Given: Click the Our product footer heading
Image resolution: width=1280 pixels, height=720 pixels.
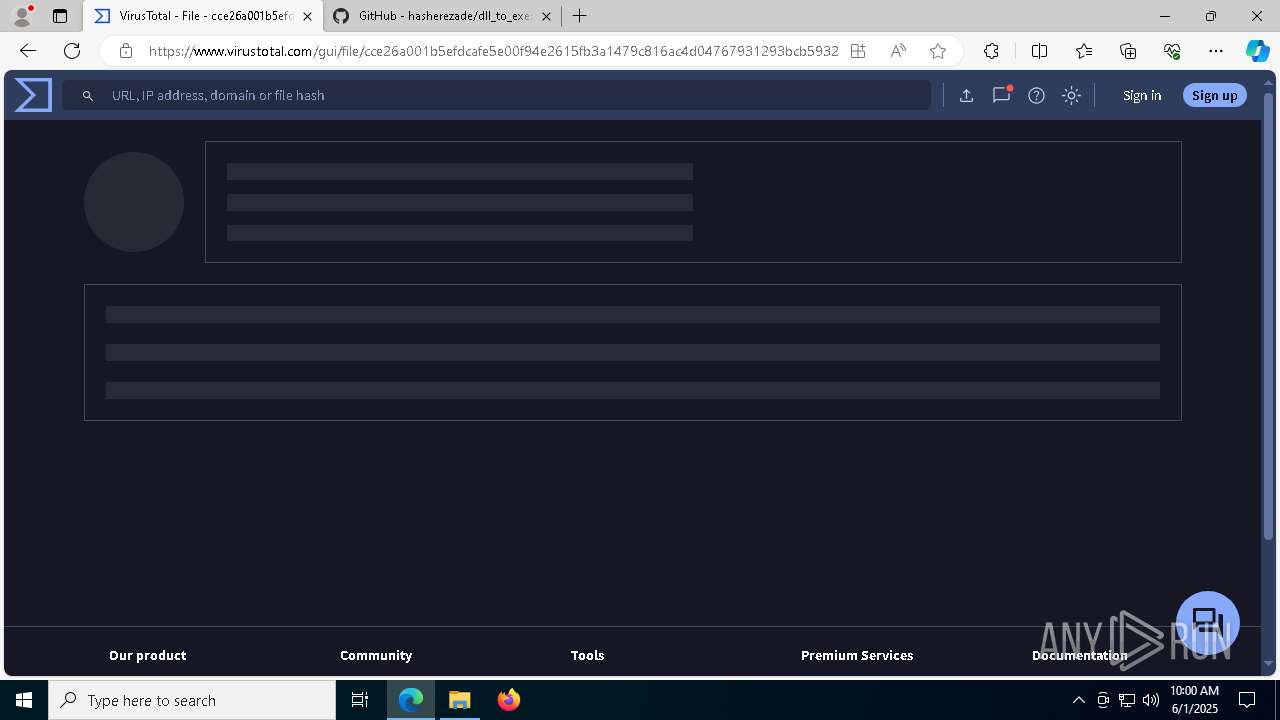Looking at the screenshot, I should pyautogui.click(x=148, y=655).
